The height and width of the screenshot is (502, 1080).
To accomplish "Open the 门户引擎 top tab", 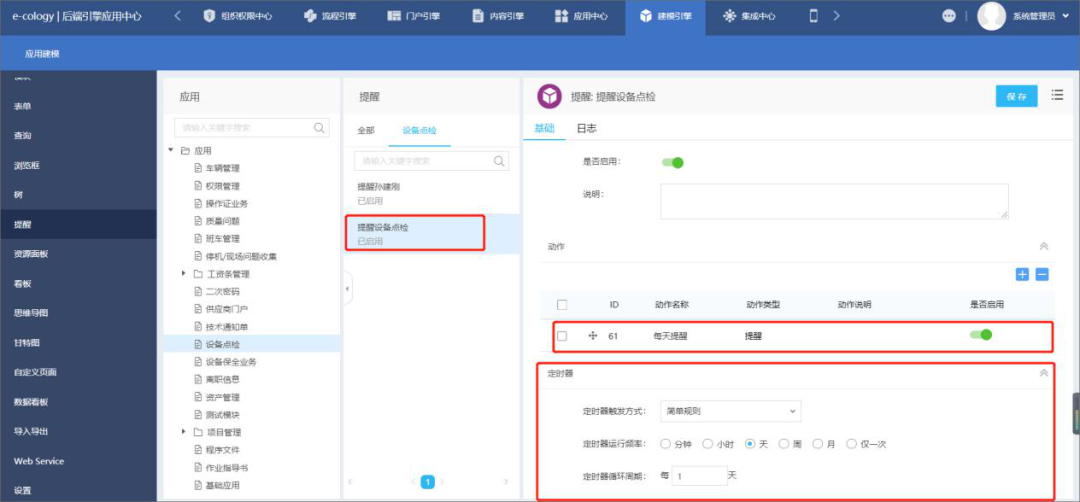I will (413, 16).
